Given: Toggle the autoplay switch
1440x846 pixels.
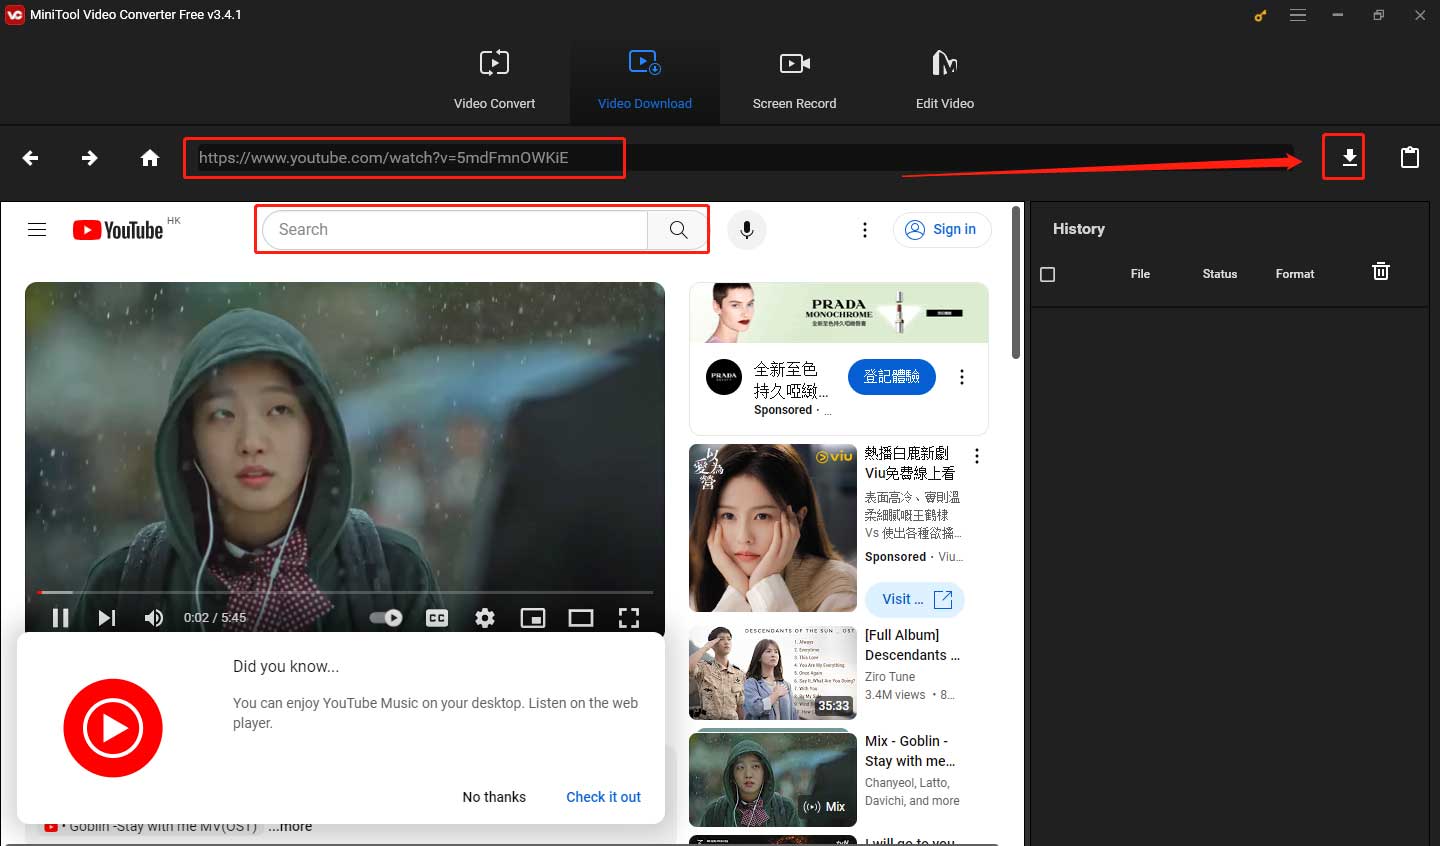Looking at the screenshot, I should pyautogui.click(x=386, y=618).
